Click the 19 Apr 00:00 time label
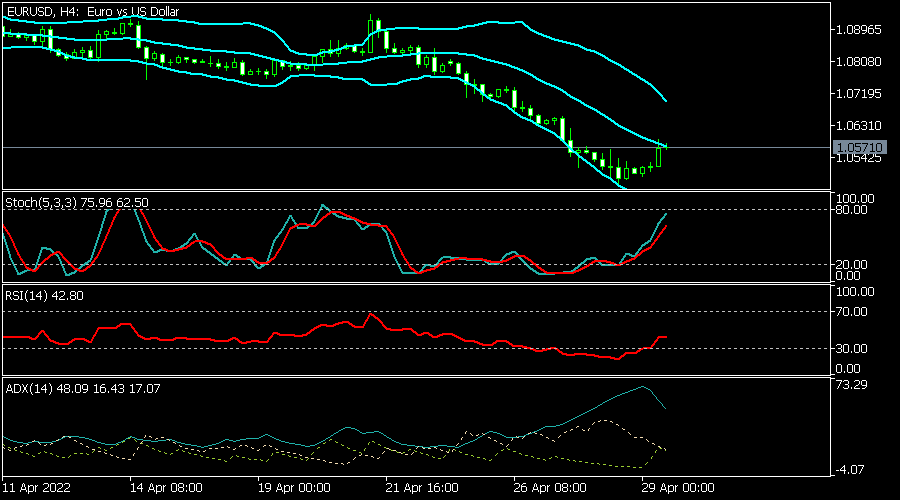The image size is (900, 500). coord(294,487)
